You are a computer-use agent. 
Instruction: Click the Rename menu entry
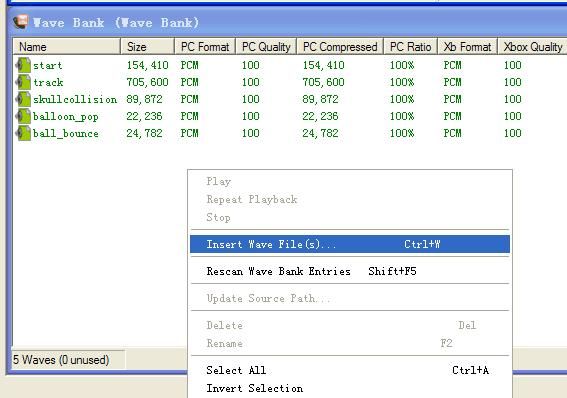350,343
